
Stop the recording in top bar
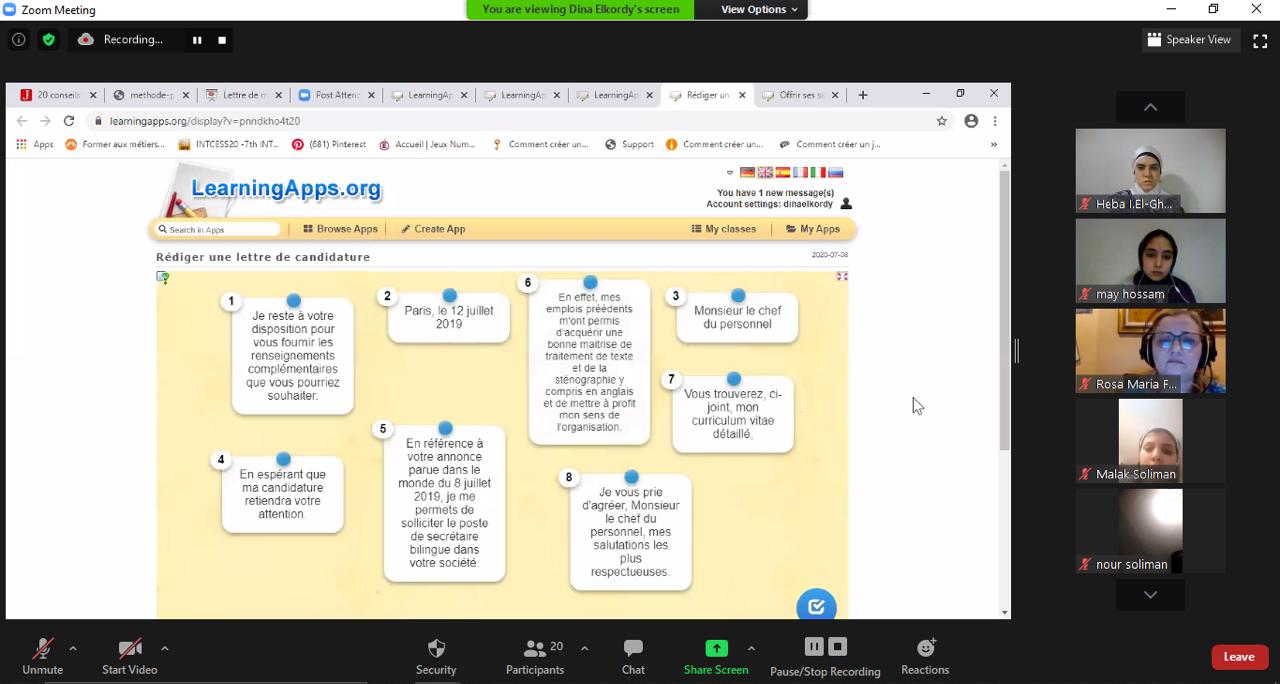(x=222, y=40)
